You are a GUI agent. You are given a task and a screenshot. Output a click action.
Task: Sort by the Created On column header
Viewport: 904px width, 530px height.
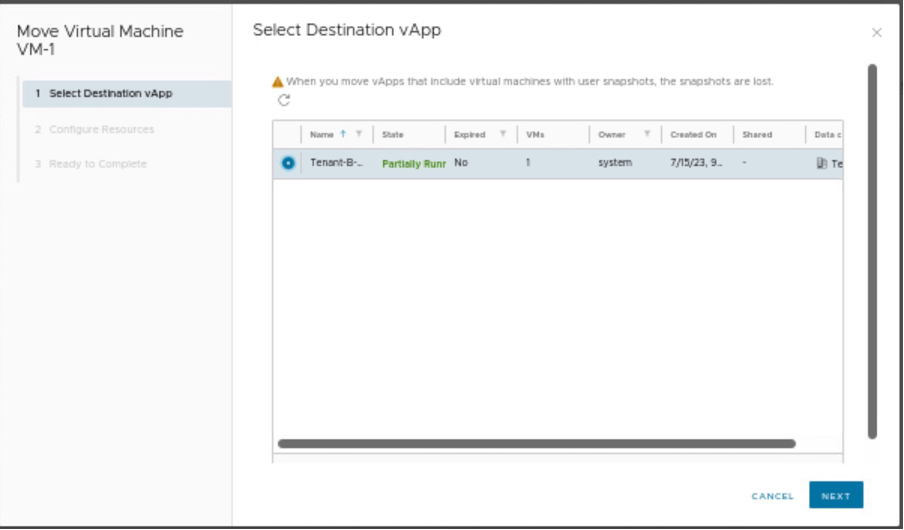click(693, 134)
